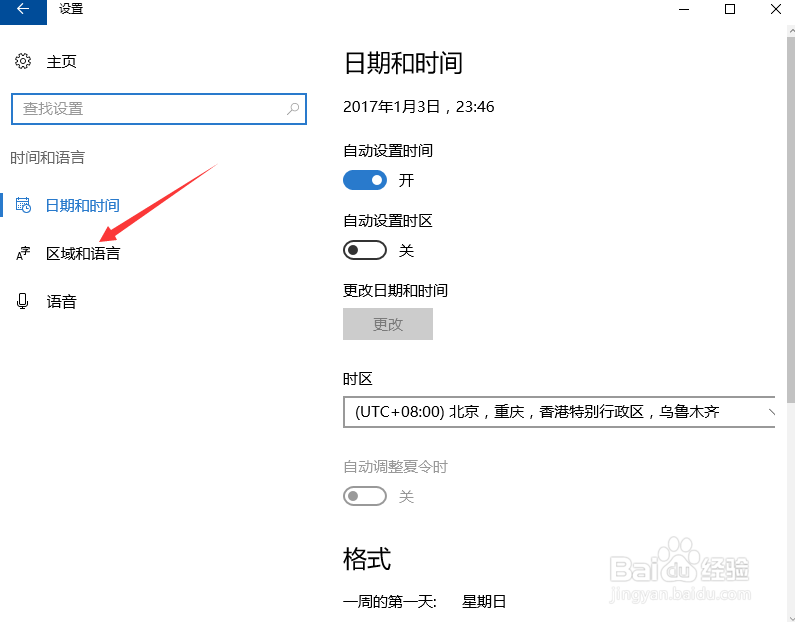Click the 更改 button
795x622 pixels.
click(x=388, y=324)
